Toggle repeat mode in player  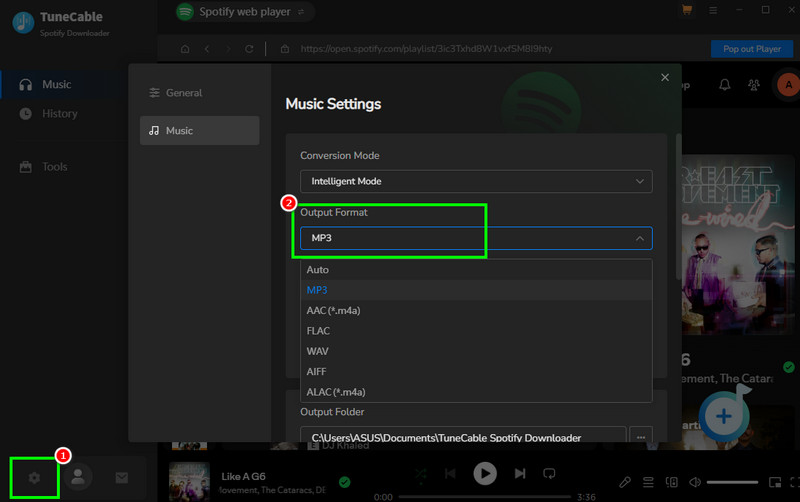point(549,473)
